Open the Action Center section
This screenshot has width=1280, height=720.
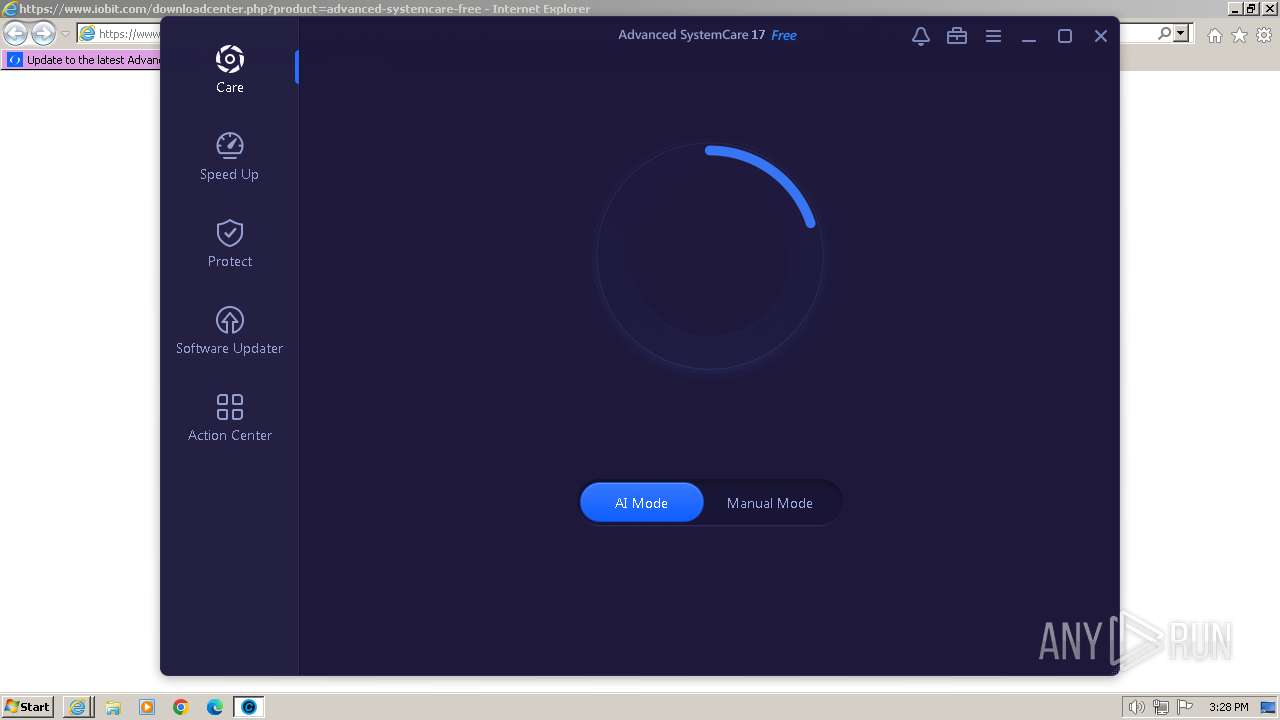point(229,417)
